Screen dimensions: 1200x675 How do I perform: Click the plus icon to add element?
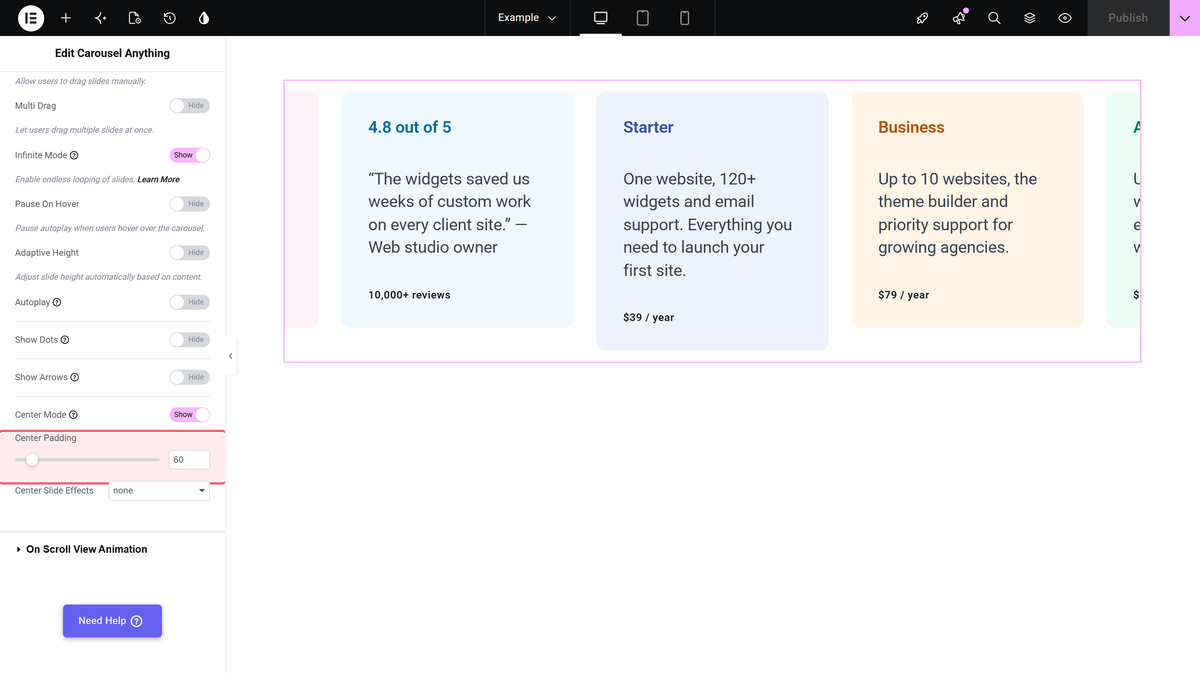click(x=66, y=18)
